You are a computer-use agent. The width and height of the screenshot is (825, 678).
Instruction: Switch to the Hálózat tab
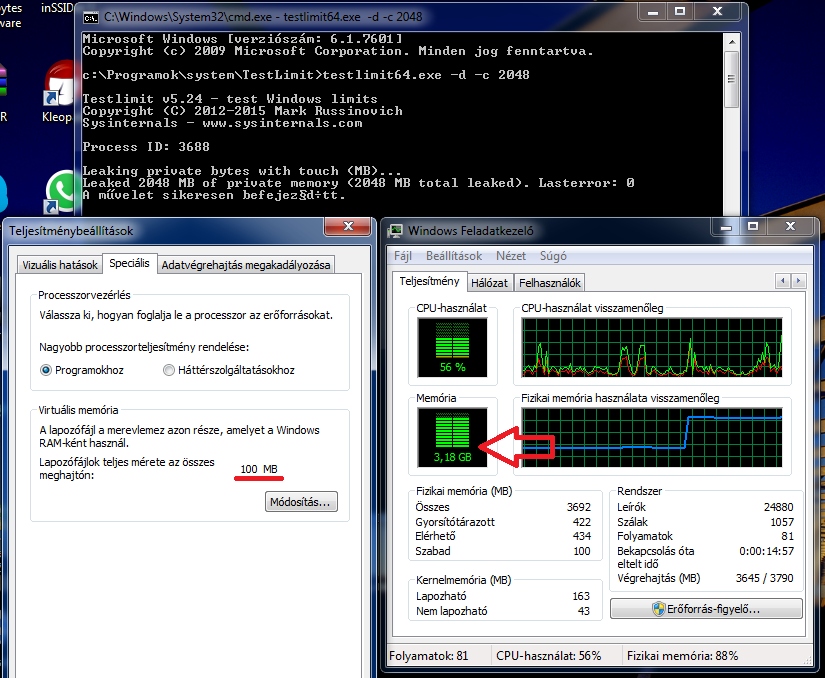coord(489,283)
